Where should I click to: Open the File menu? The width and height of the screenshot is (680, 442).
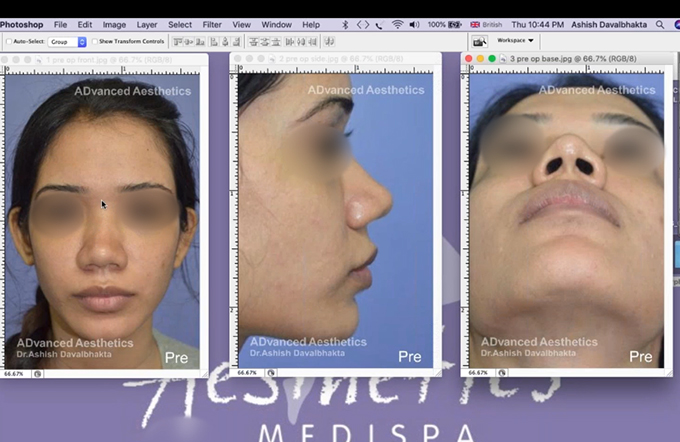[60, 25]
